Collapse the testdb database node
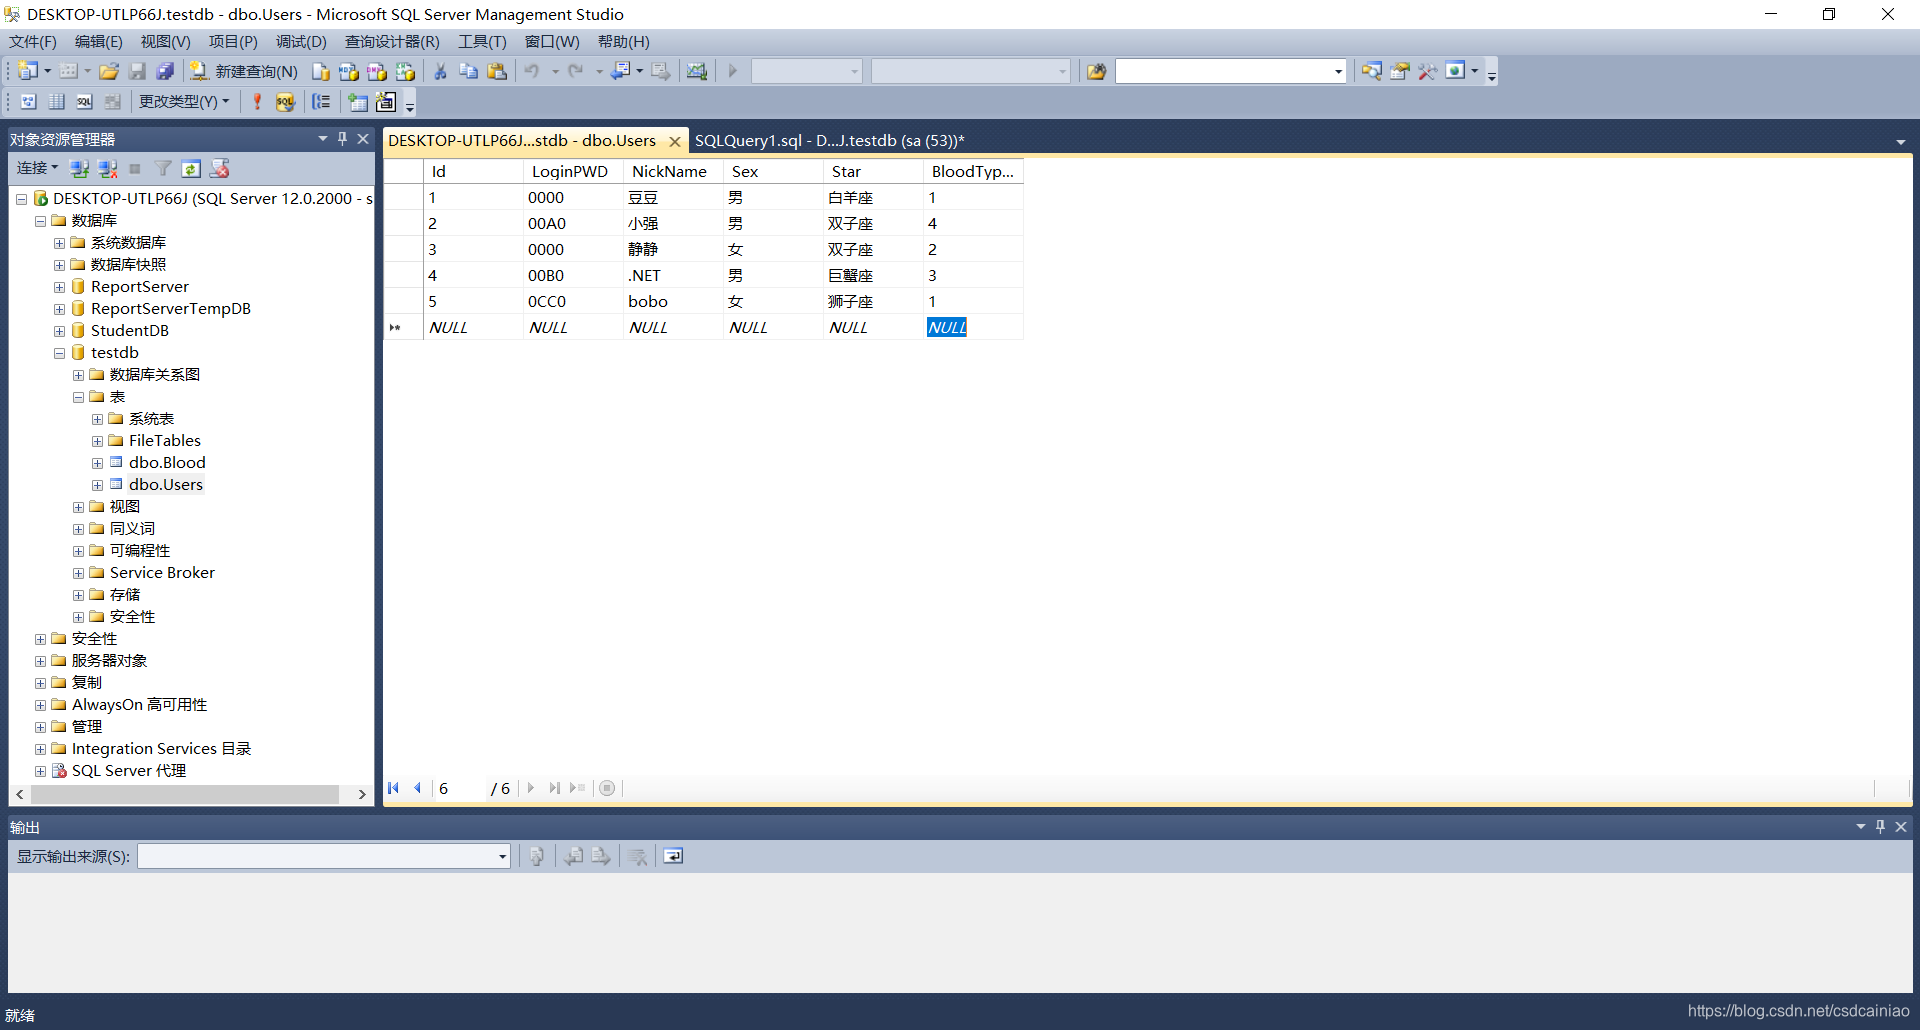This screenshot has height=1030, width=1920. coord(59,353)
